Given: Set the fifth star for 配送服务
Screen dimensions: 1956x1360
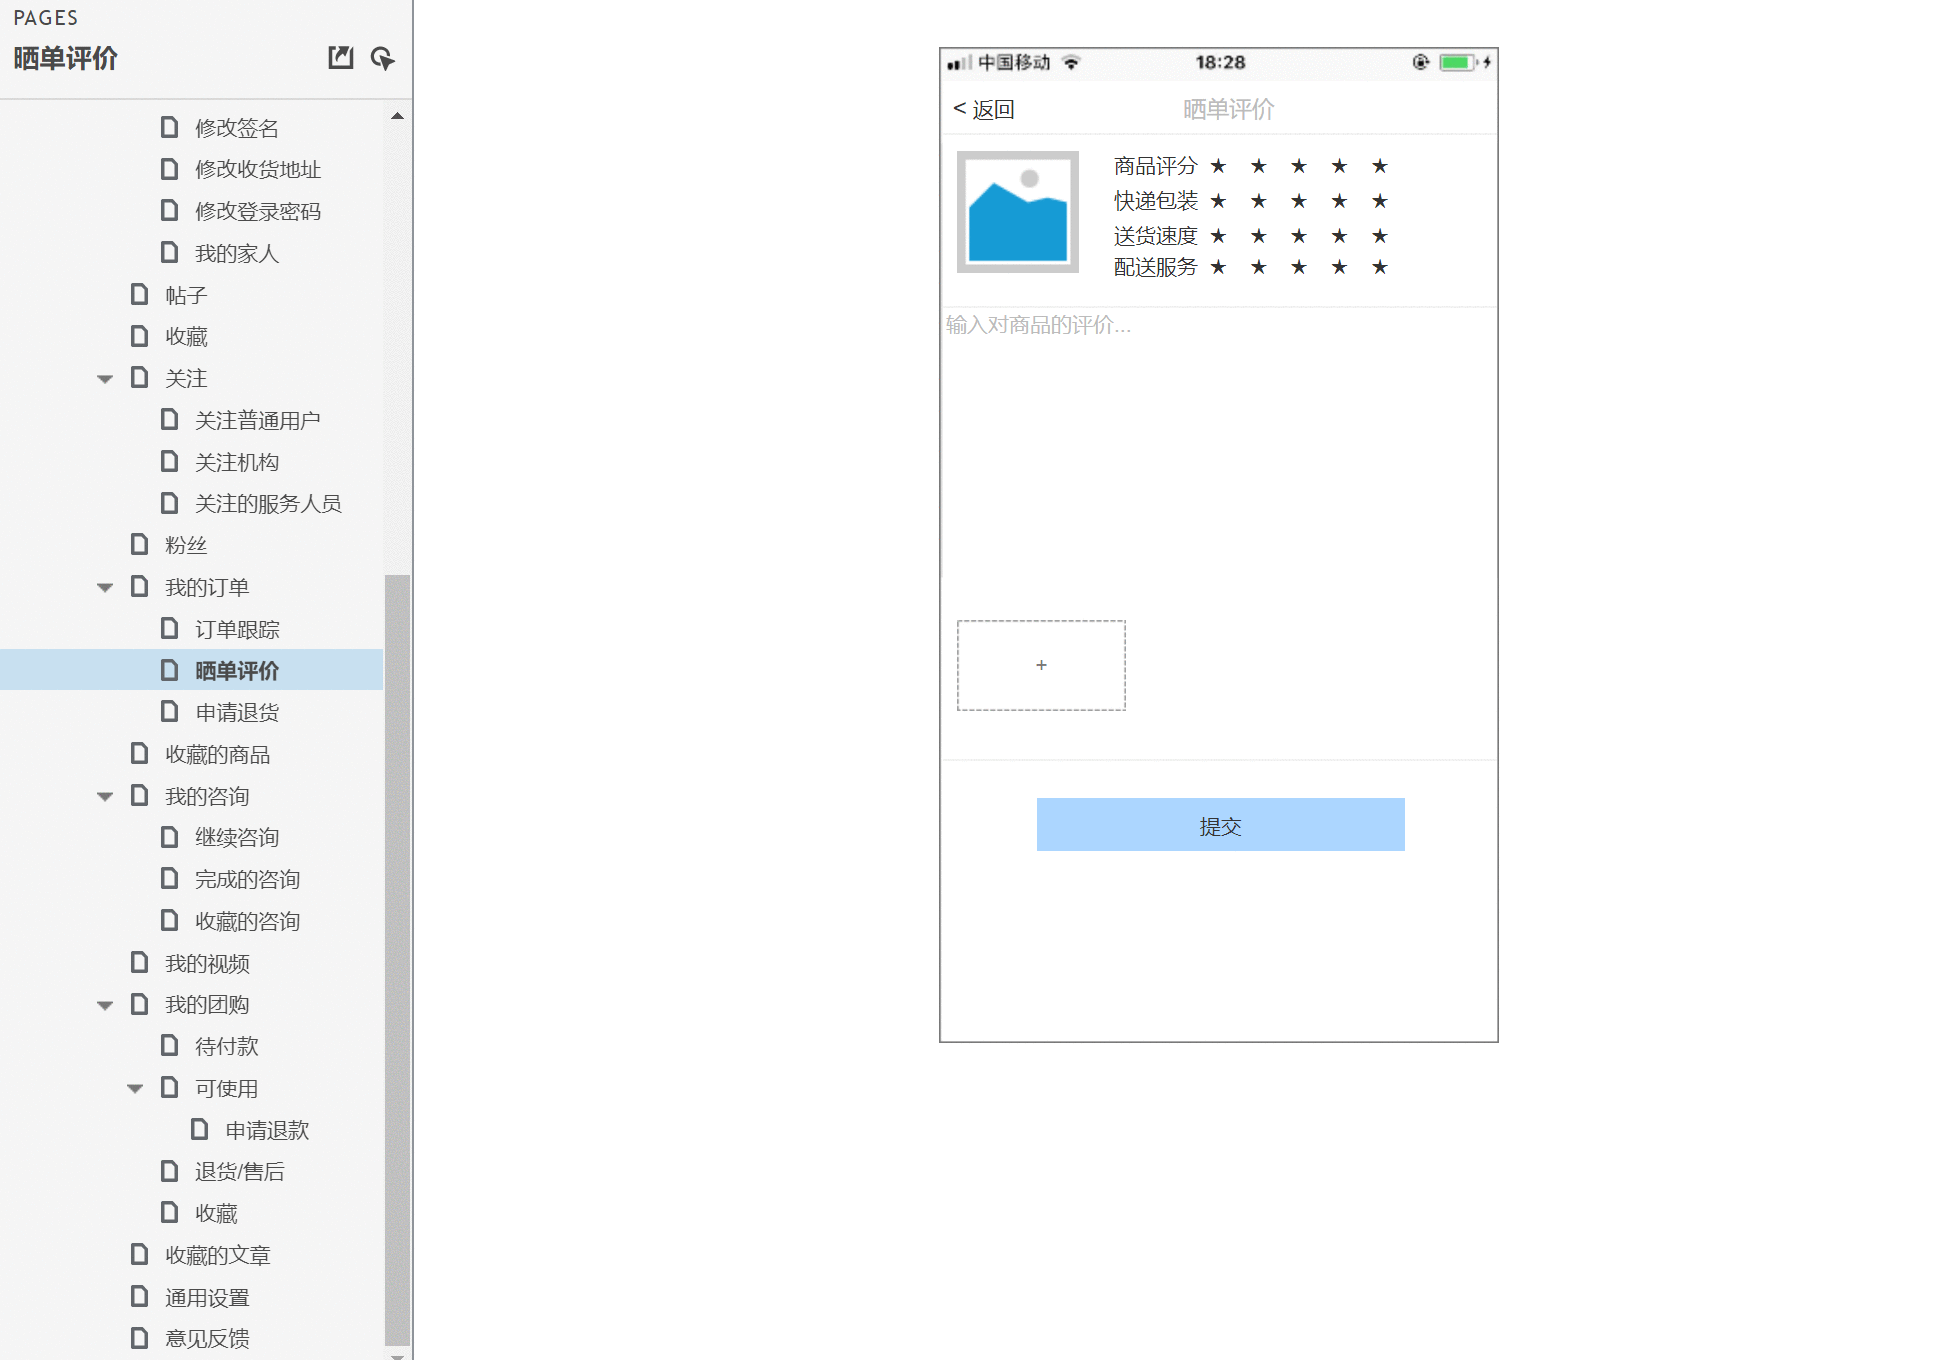Looking at the screenshot, I should click(1380, 267).
